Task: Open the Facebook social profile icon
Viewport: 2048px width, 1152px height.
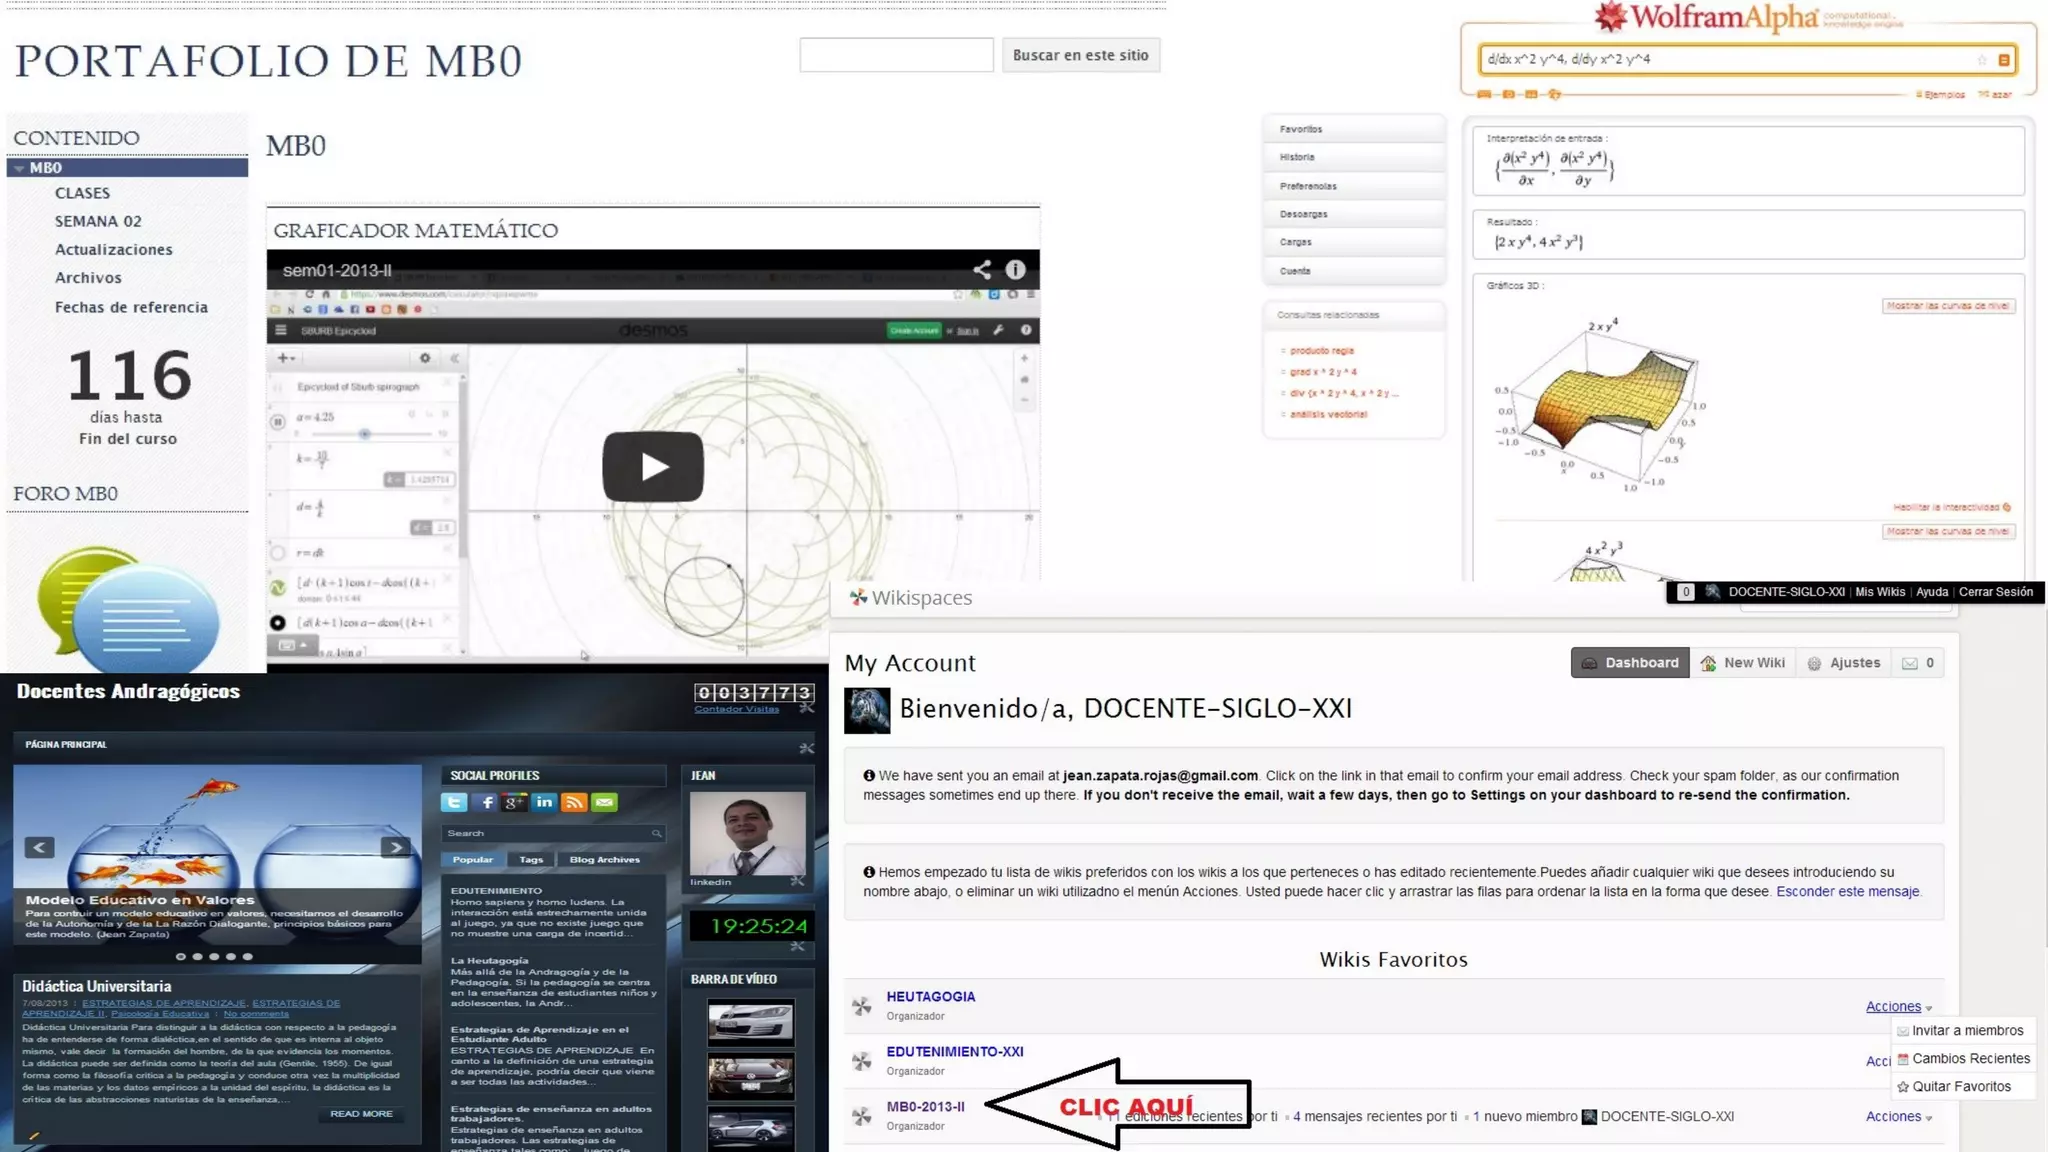Action: (x=485, y=802)
